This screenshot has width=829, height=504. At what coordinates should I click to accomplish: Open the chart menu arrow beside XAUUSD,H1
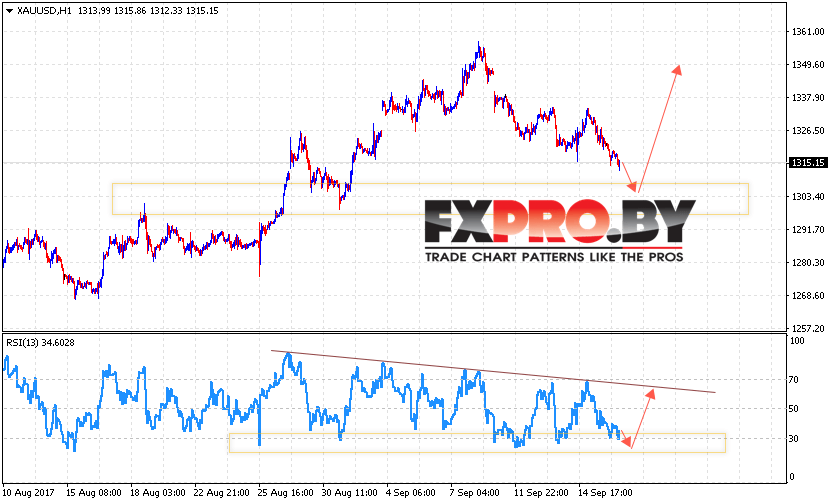tap(9, 11)
